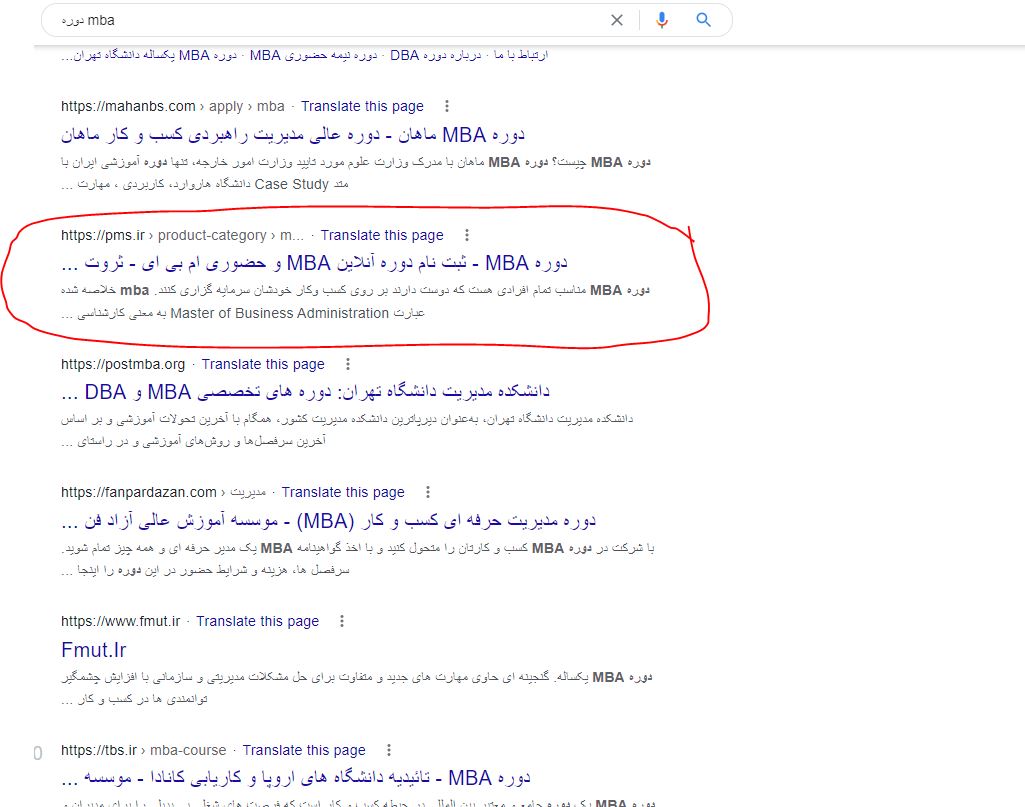This screenshot has width=1025, height=807.
Task: Open three-dot menu for tbs.ir result
Action: 388,750
